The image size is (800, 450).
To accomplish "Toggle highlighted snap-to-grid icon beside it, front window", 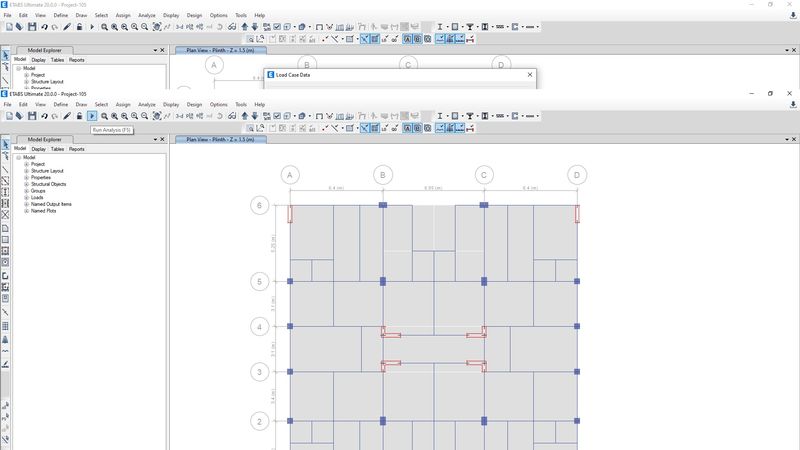I will tap(374, 128).
